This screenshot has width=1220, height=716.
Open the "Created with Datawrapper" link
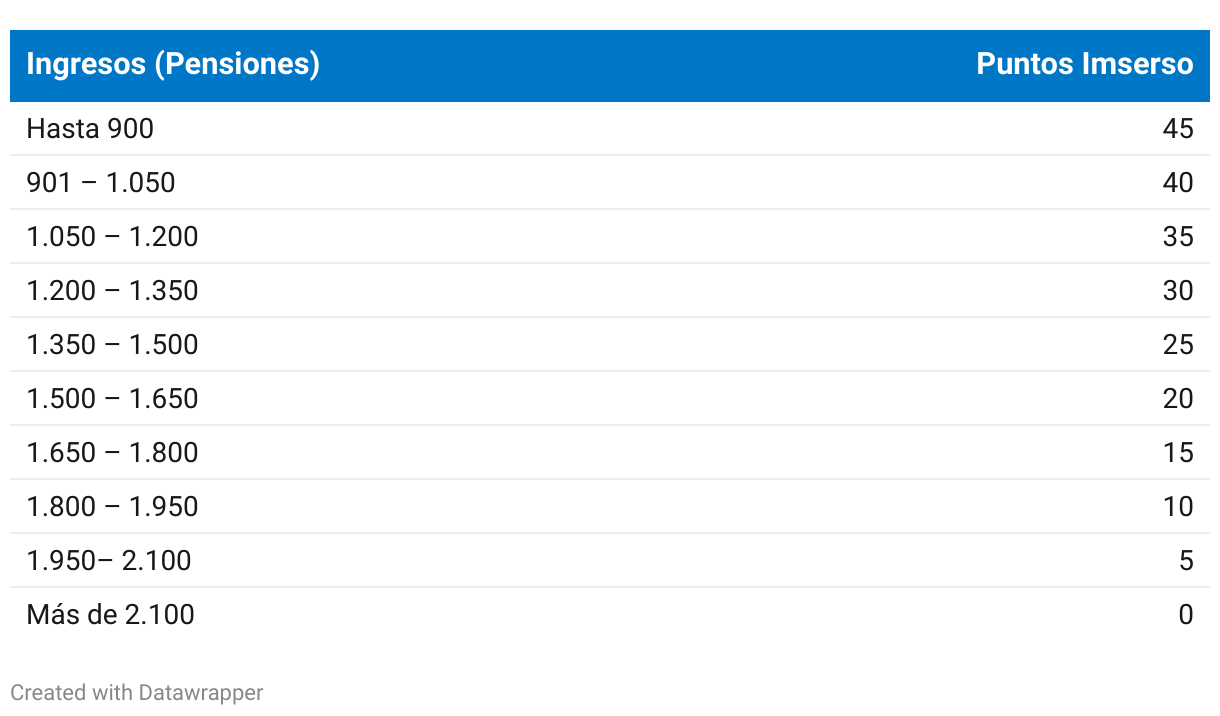click(137, 692)
